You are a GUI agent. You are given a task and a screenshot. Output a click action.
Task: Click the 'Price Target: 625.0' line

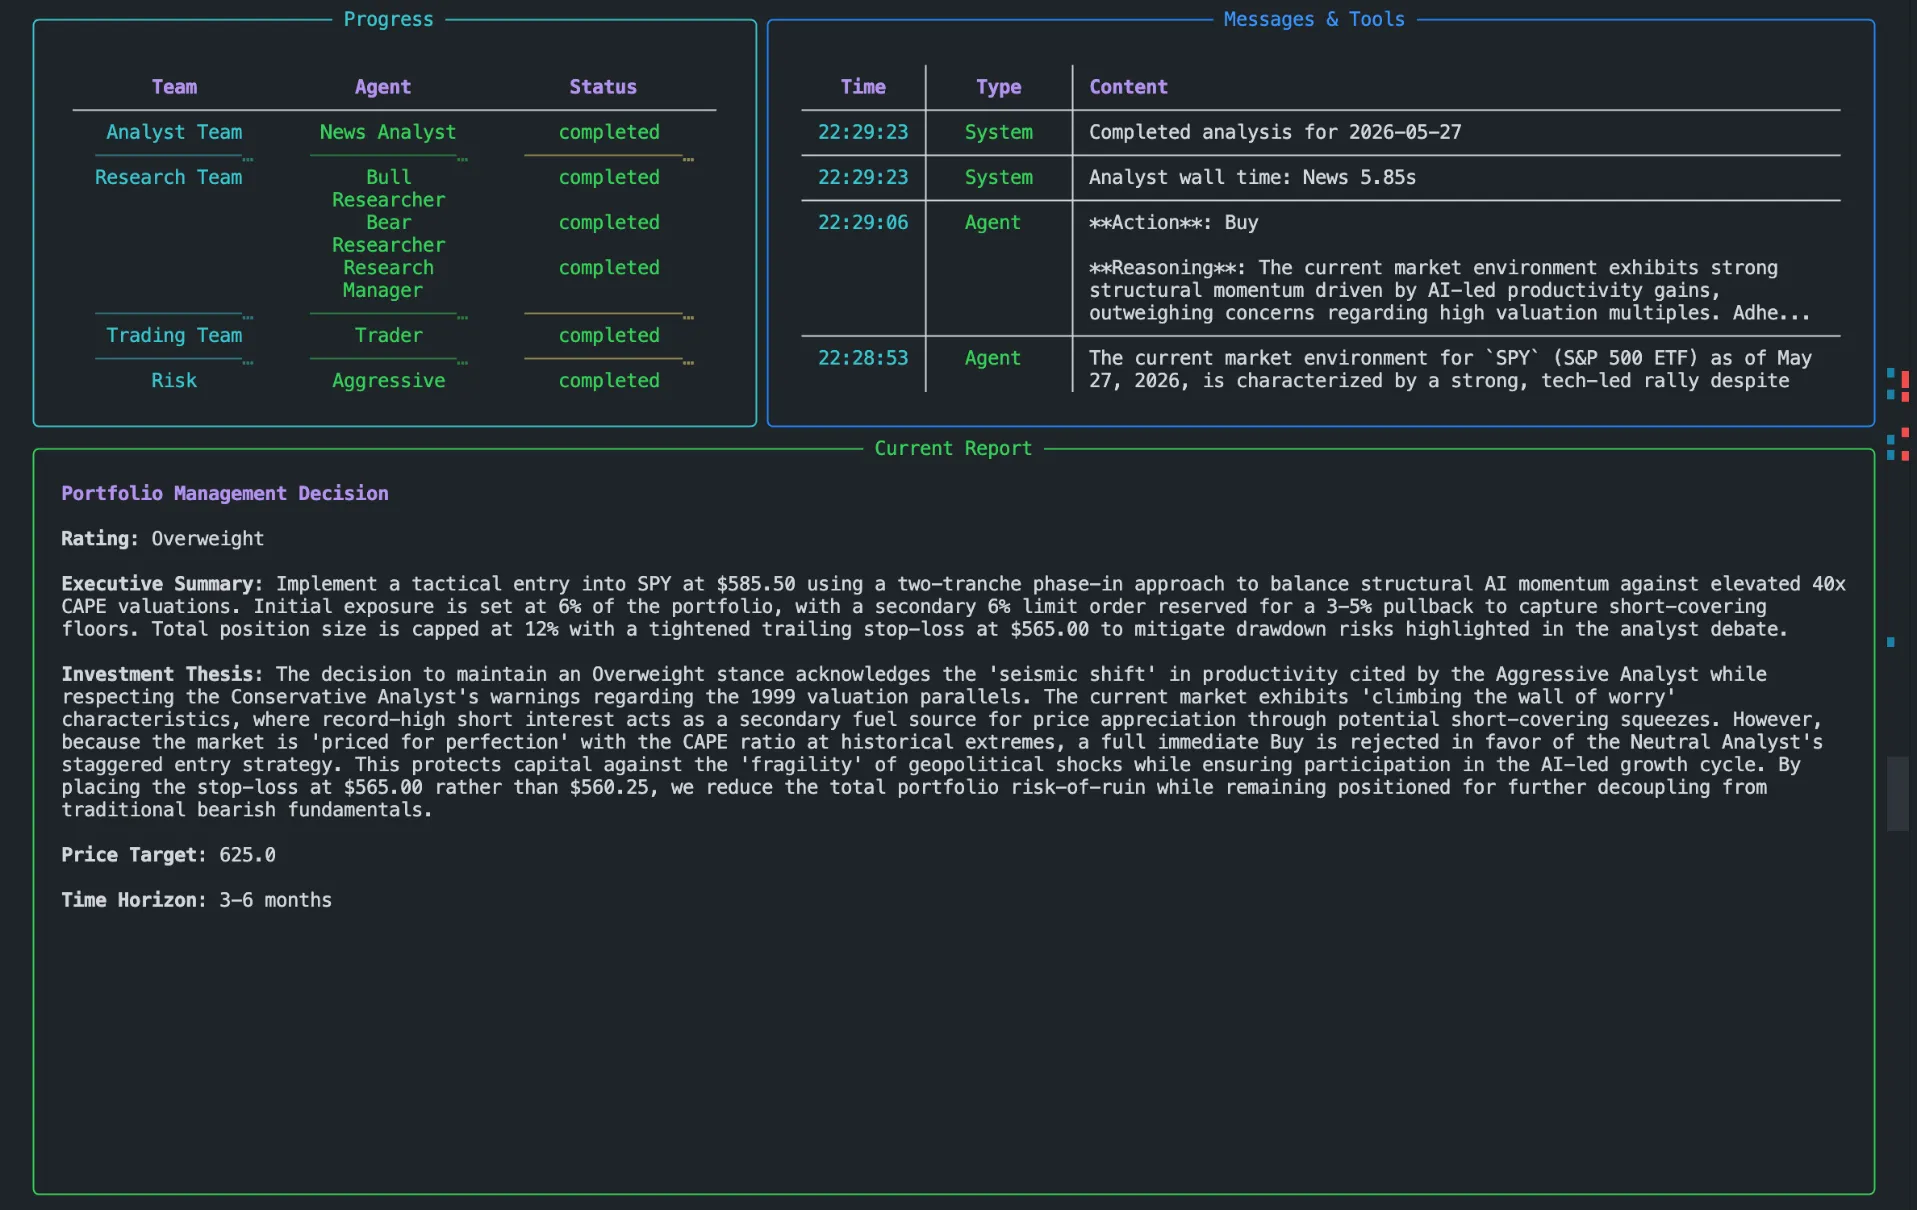point(168,855)
